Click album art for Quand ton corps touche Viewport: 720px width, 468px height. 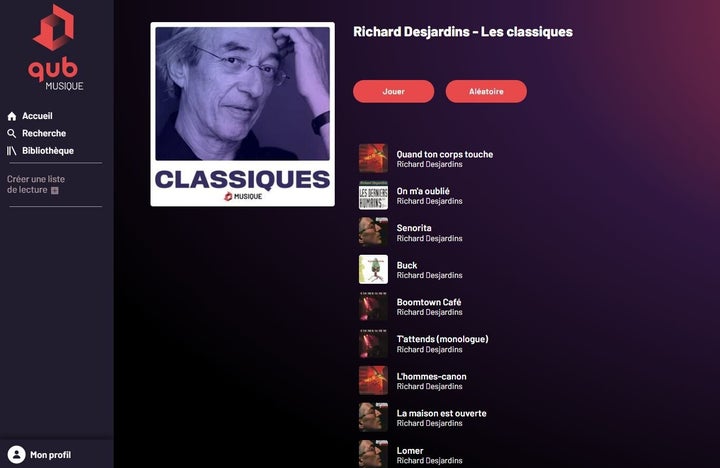click(373, 158)
